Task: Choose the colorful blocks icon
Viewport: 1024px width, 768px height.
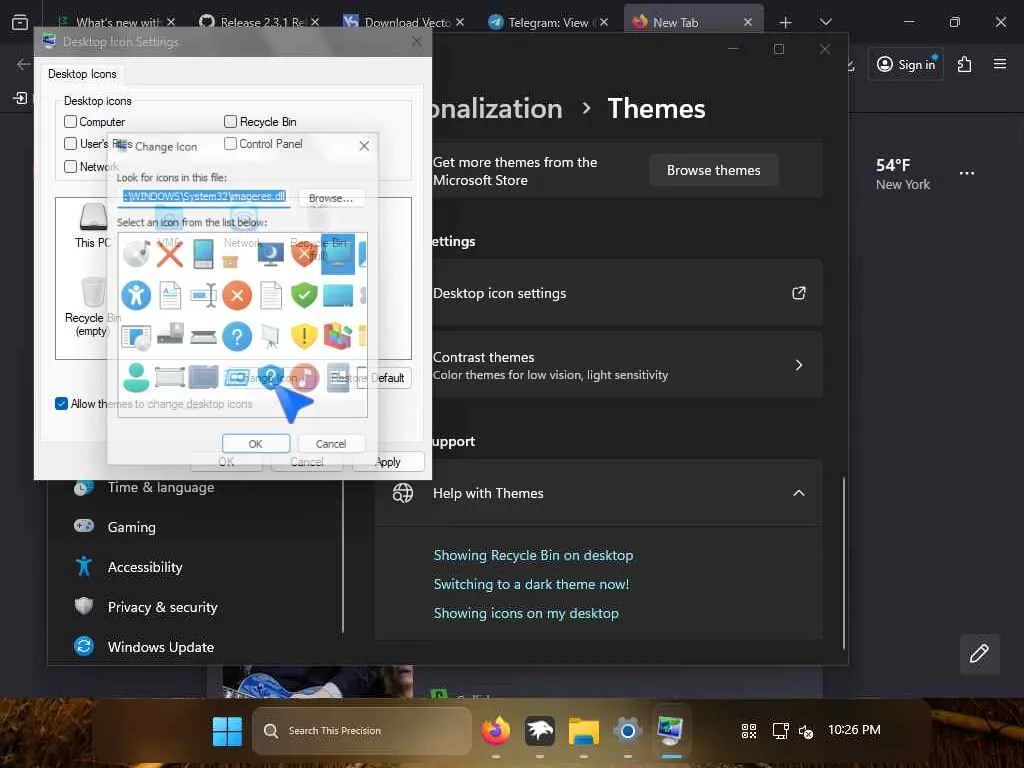Action: pos(338,337)
